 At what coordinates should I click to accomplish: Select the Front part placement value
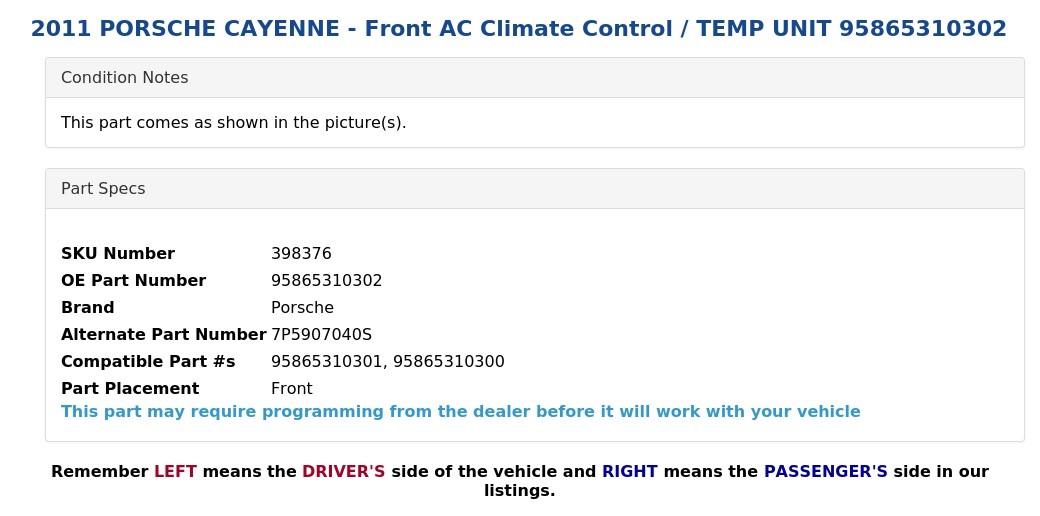[292, 389]
